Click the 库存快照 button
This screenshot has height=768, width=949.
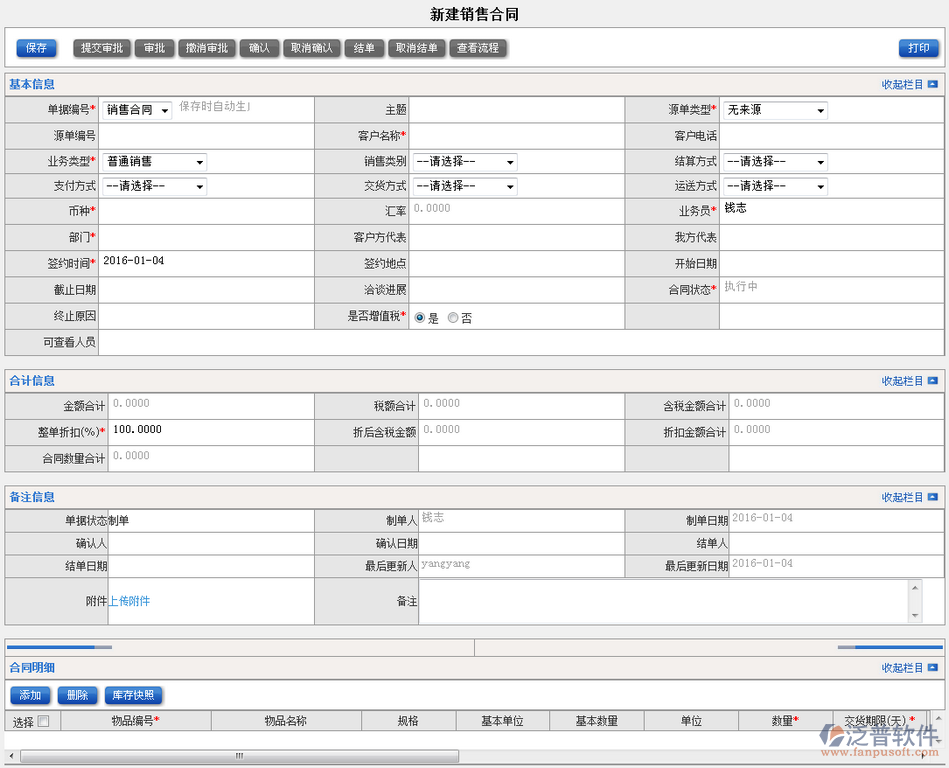pyautogui.click(x=132, y=695)
